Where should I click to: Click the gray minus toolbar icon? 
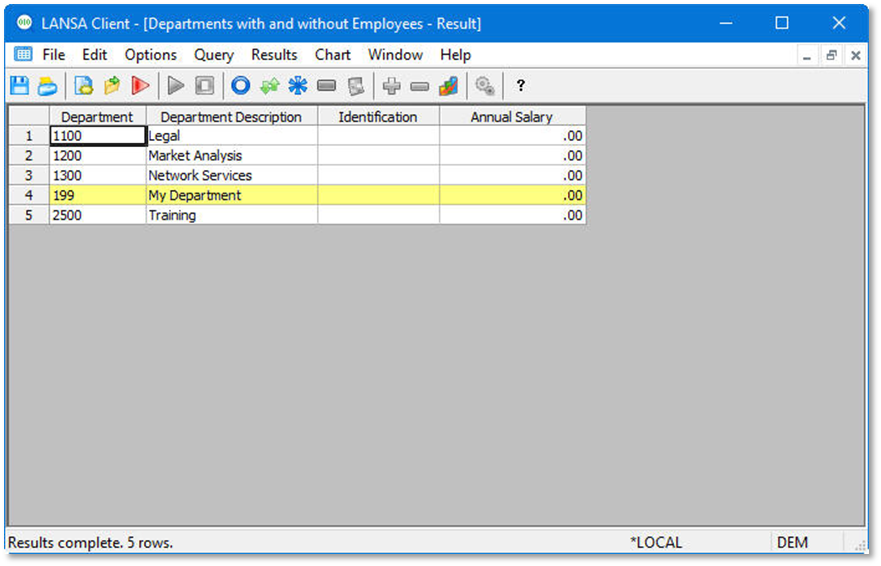click(420, 86)
